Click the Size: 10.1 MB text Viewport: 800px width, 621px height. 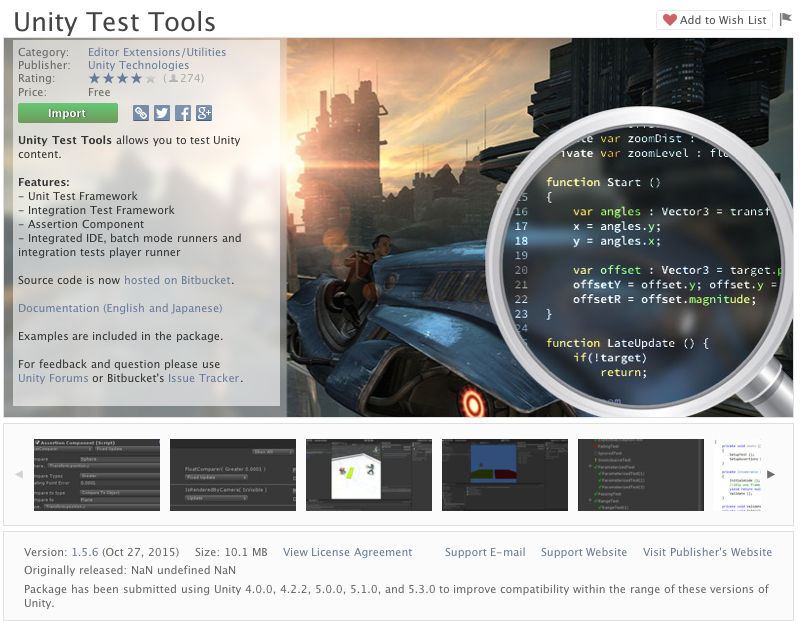tap(231, 552)
